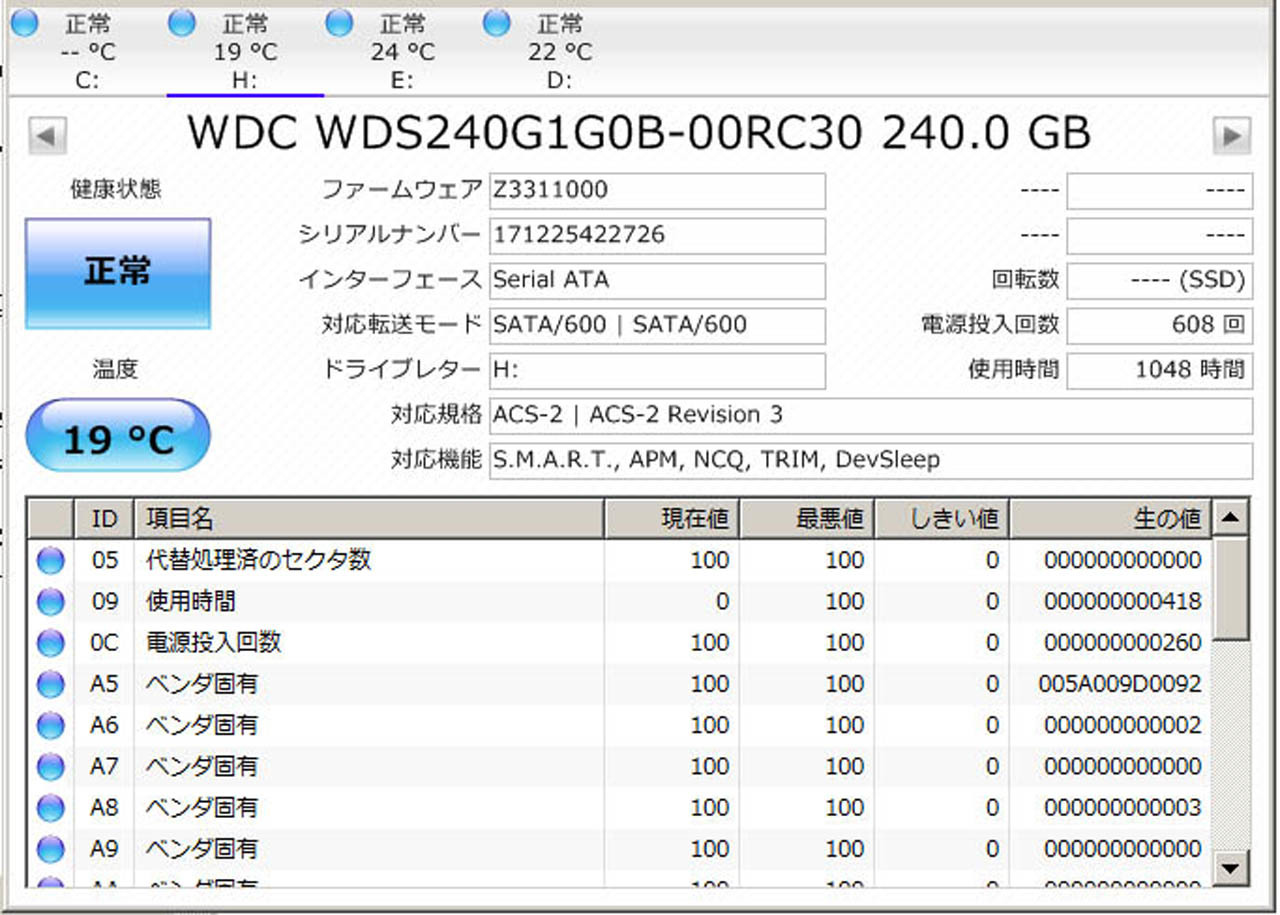
Task: Click the SMART list scrollbar thumb
Action: coord(1231,587)
